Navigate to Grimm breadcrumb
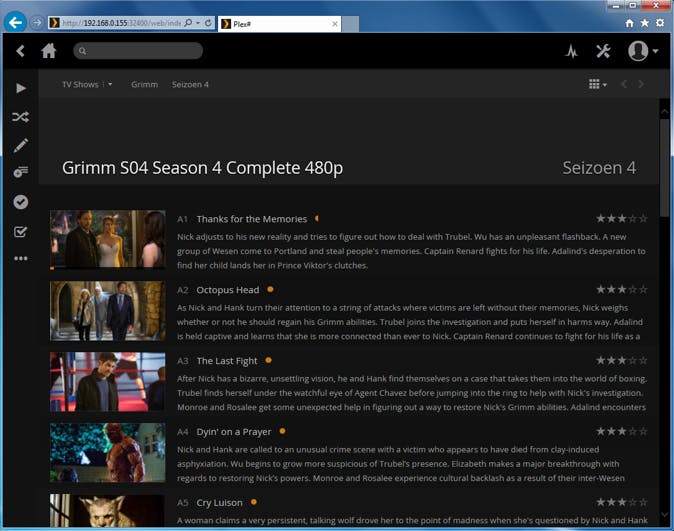This screenshot has width=674, height=531. 144,84
